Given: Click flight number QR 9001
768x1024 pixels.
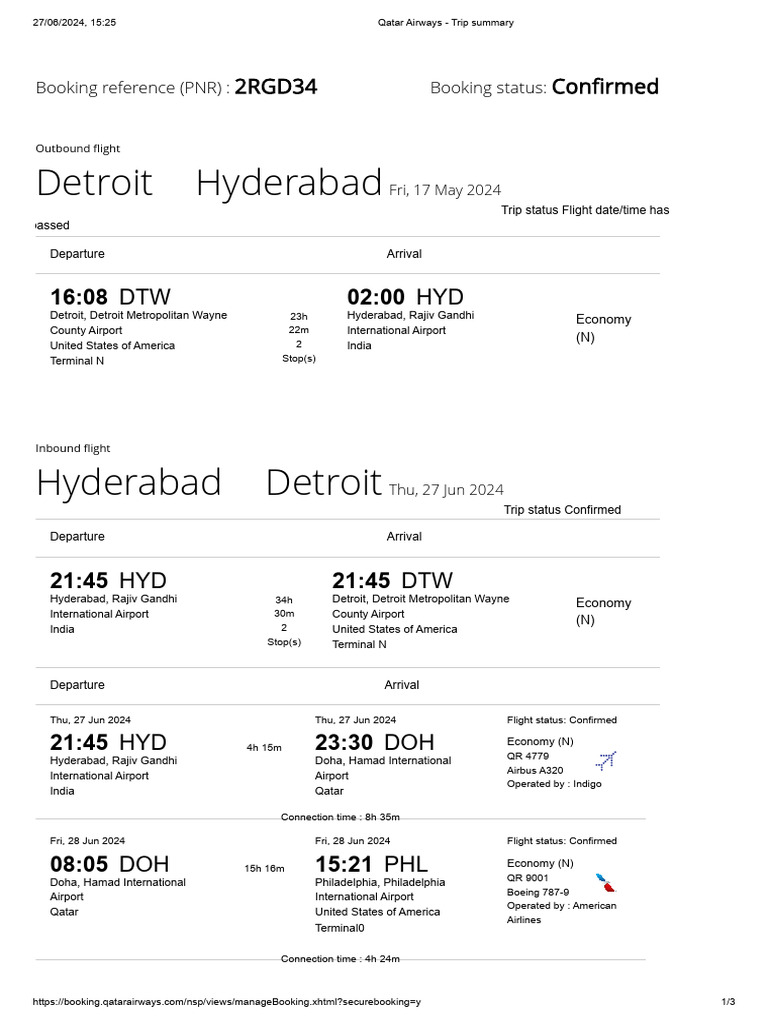Looking at the screenshot, I should coord(528,878).
